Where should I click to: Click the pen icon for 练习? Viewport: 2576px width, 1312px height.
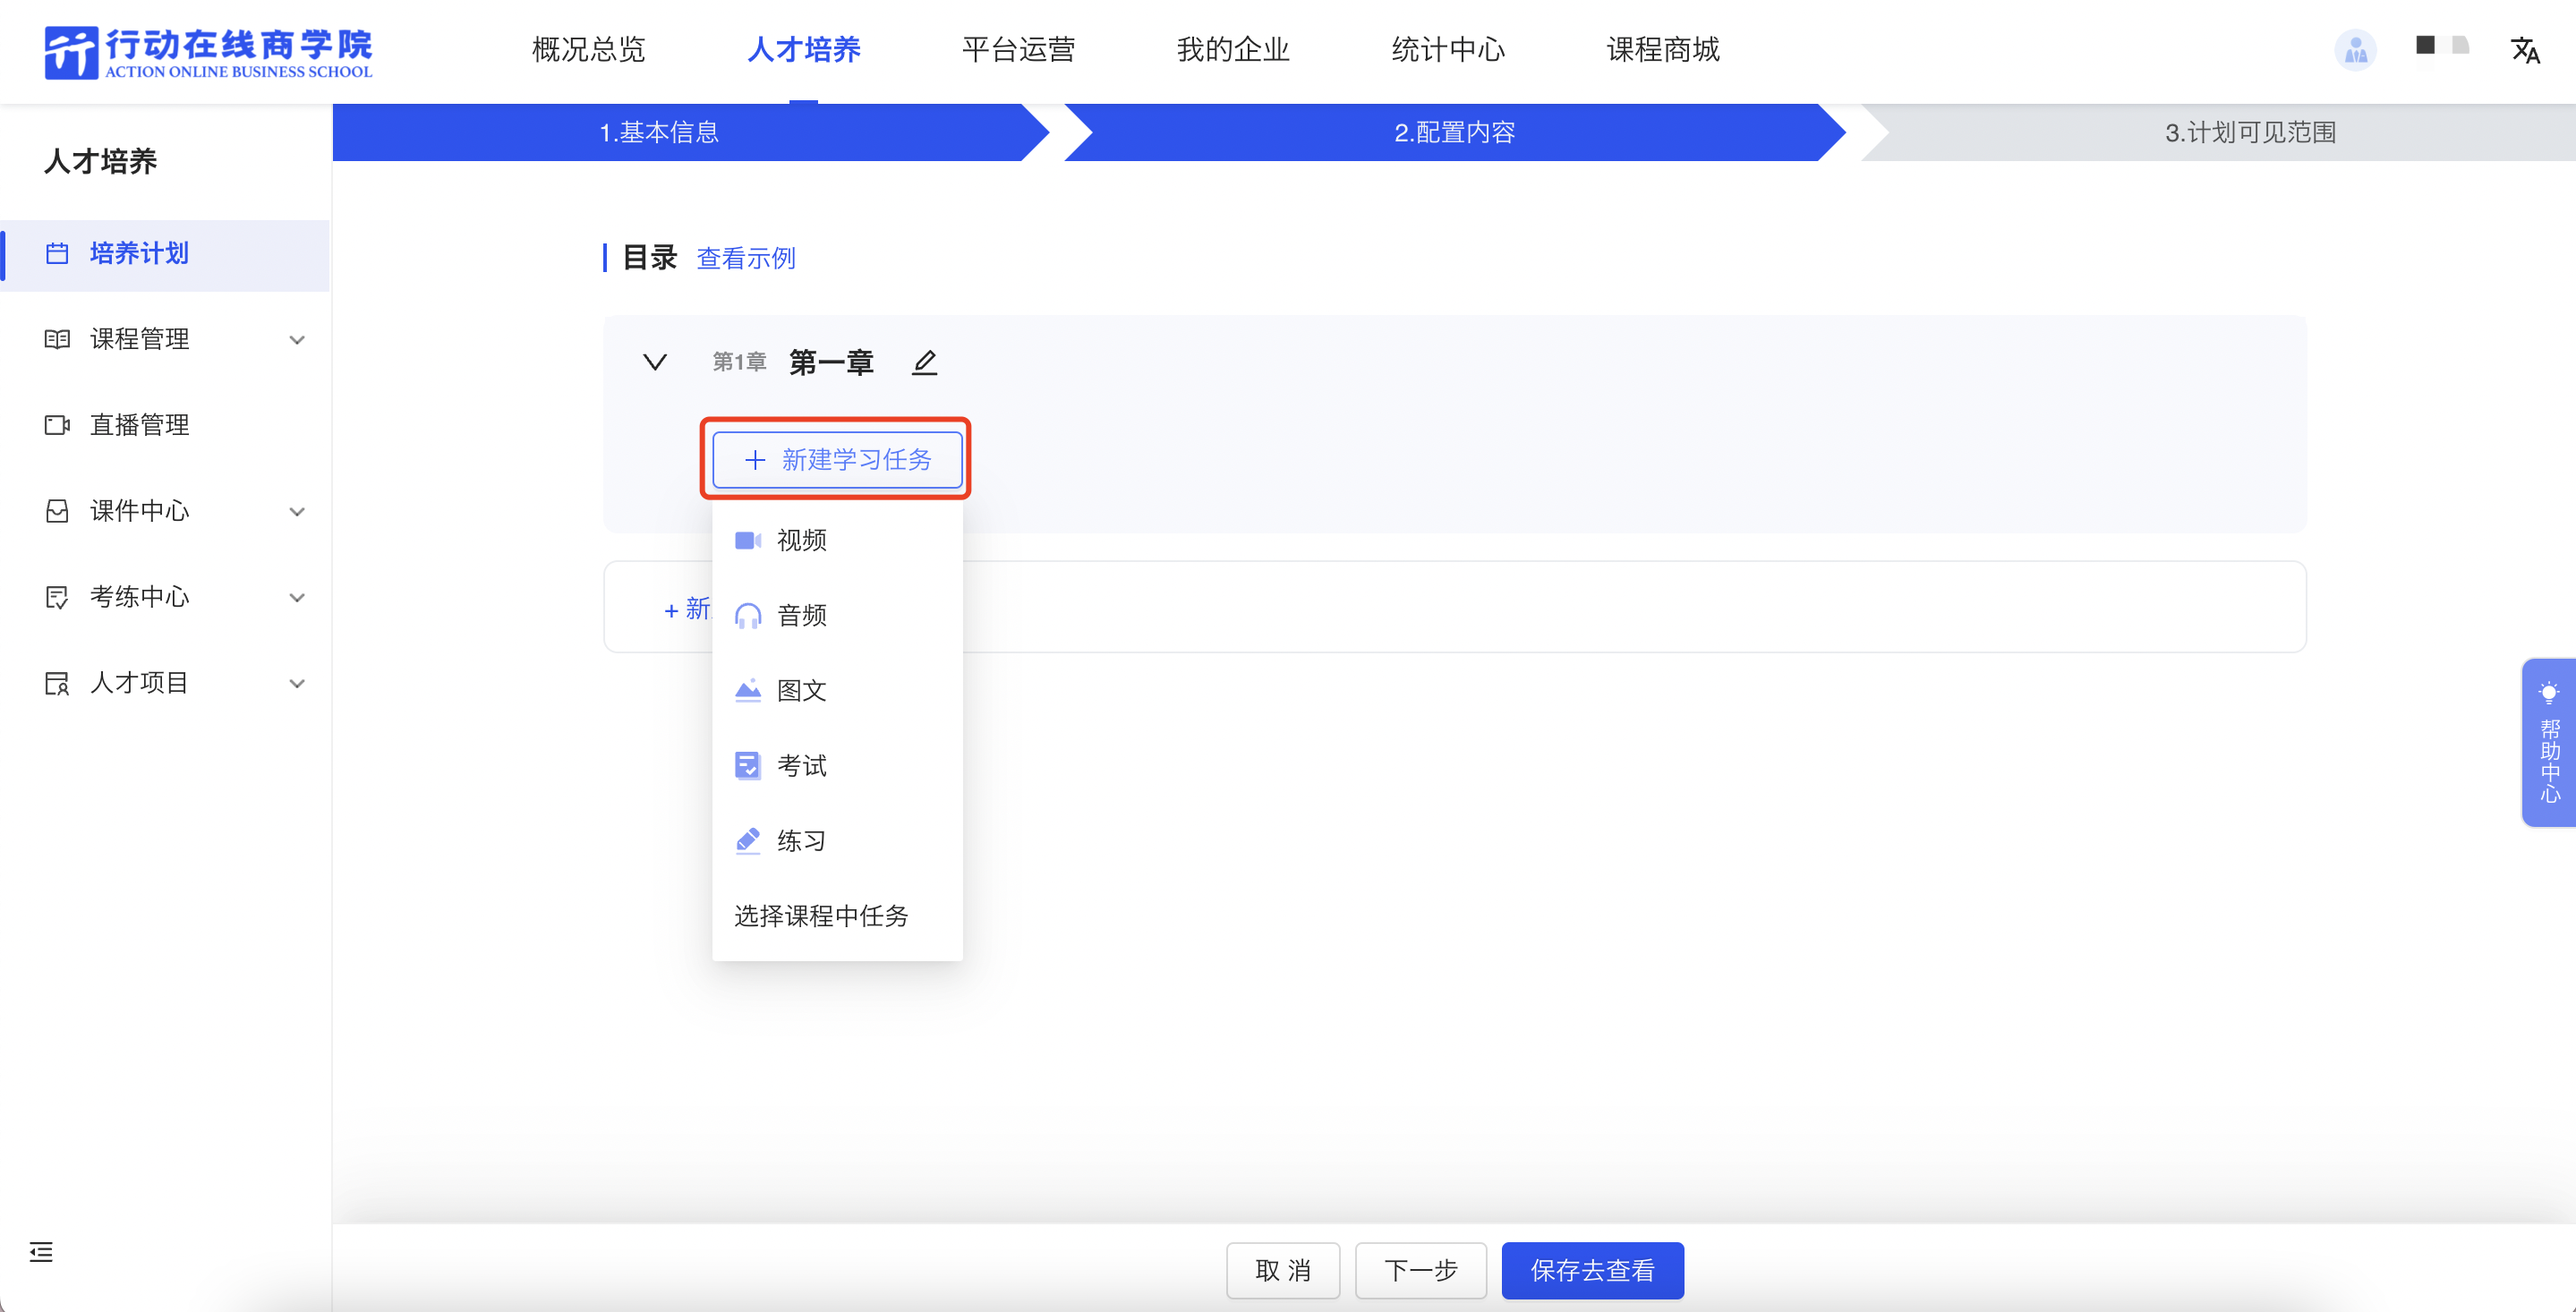(x=748, y=841)
